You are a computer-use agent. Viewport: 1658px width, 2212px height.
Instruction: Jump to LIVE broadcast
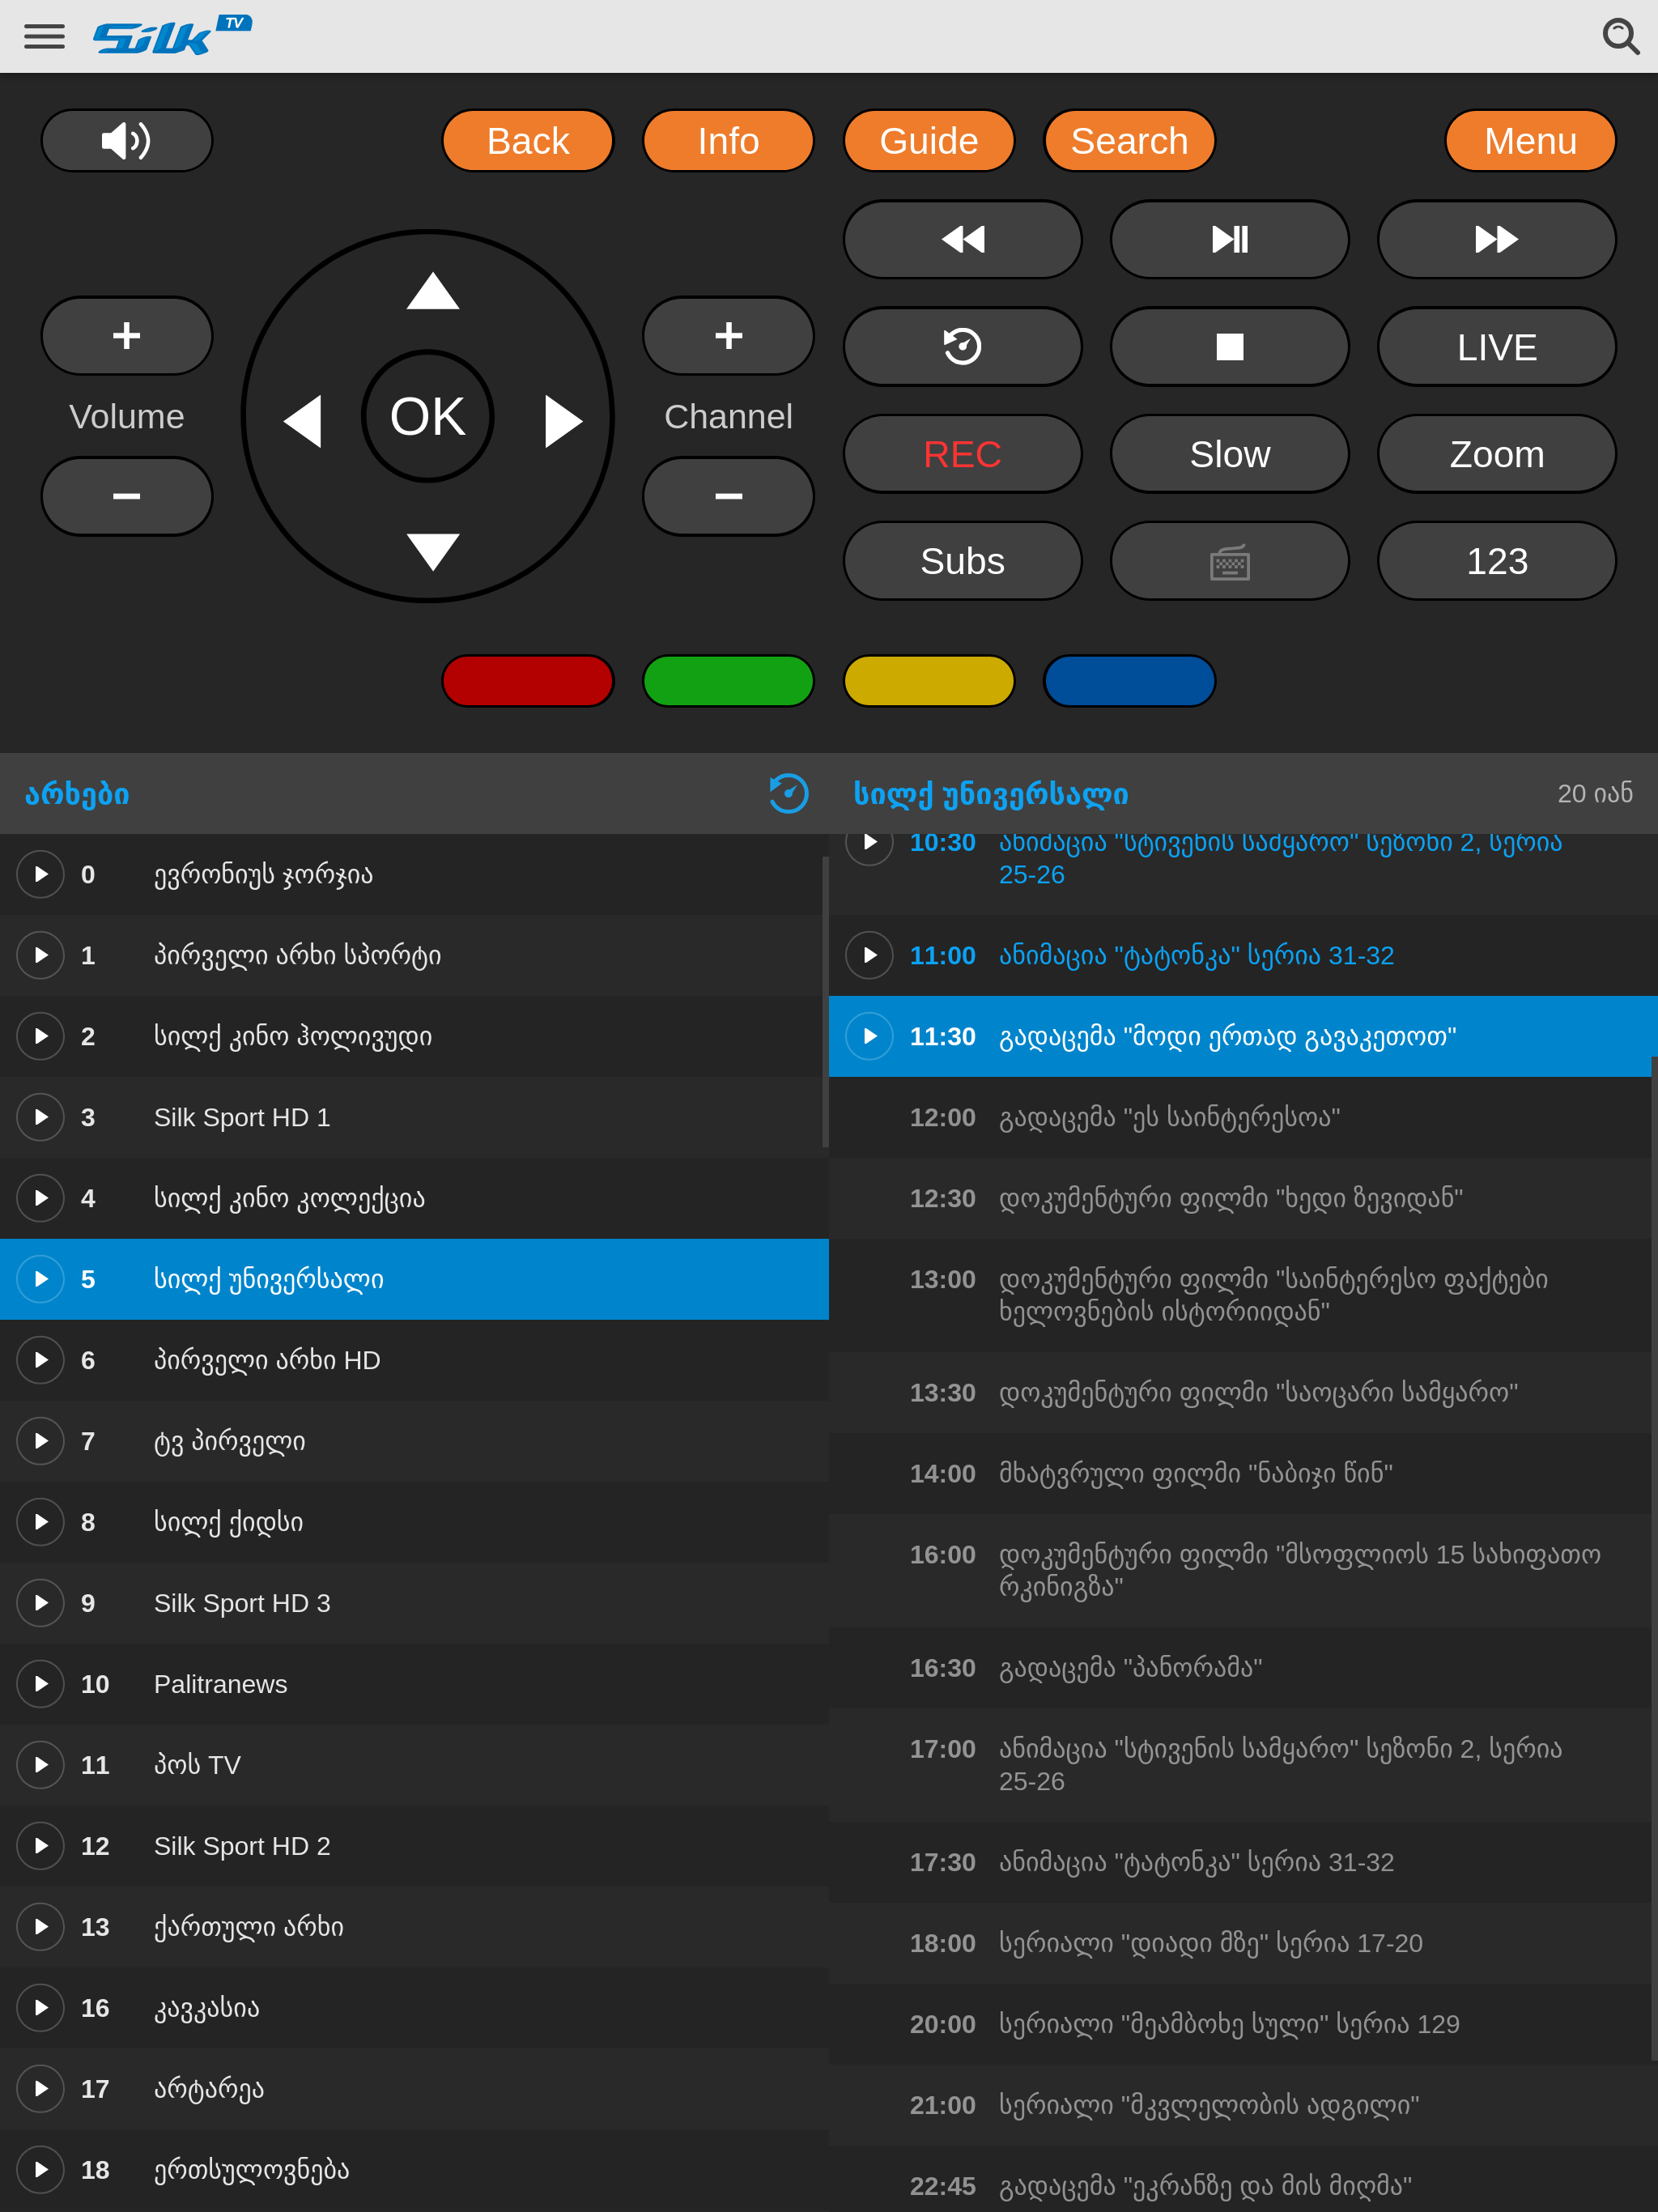(x=1496, y=346)
